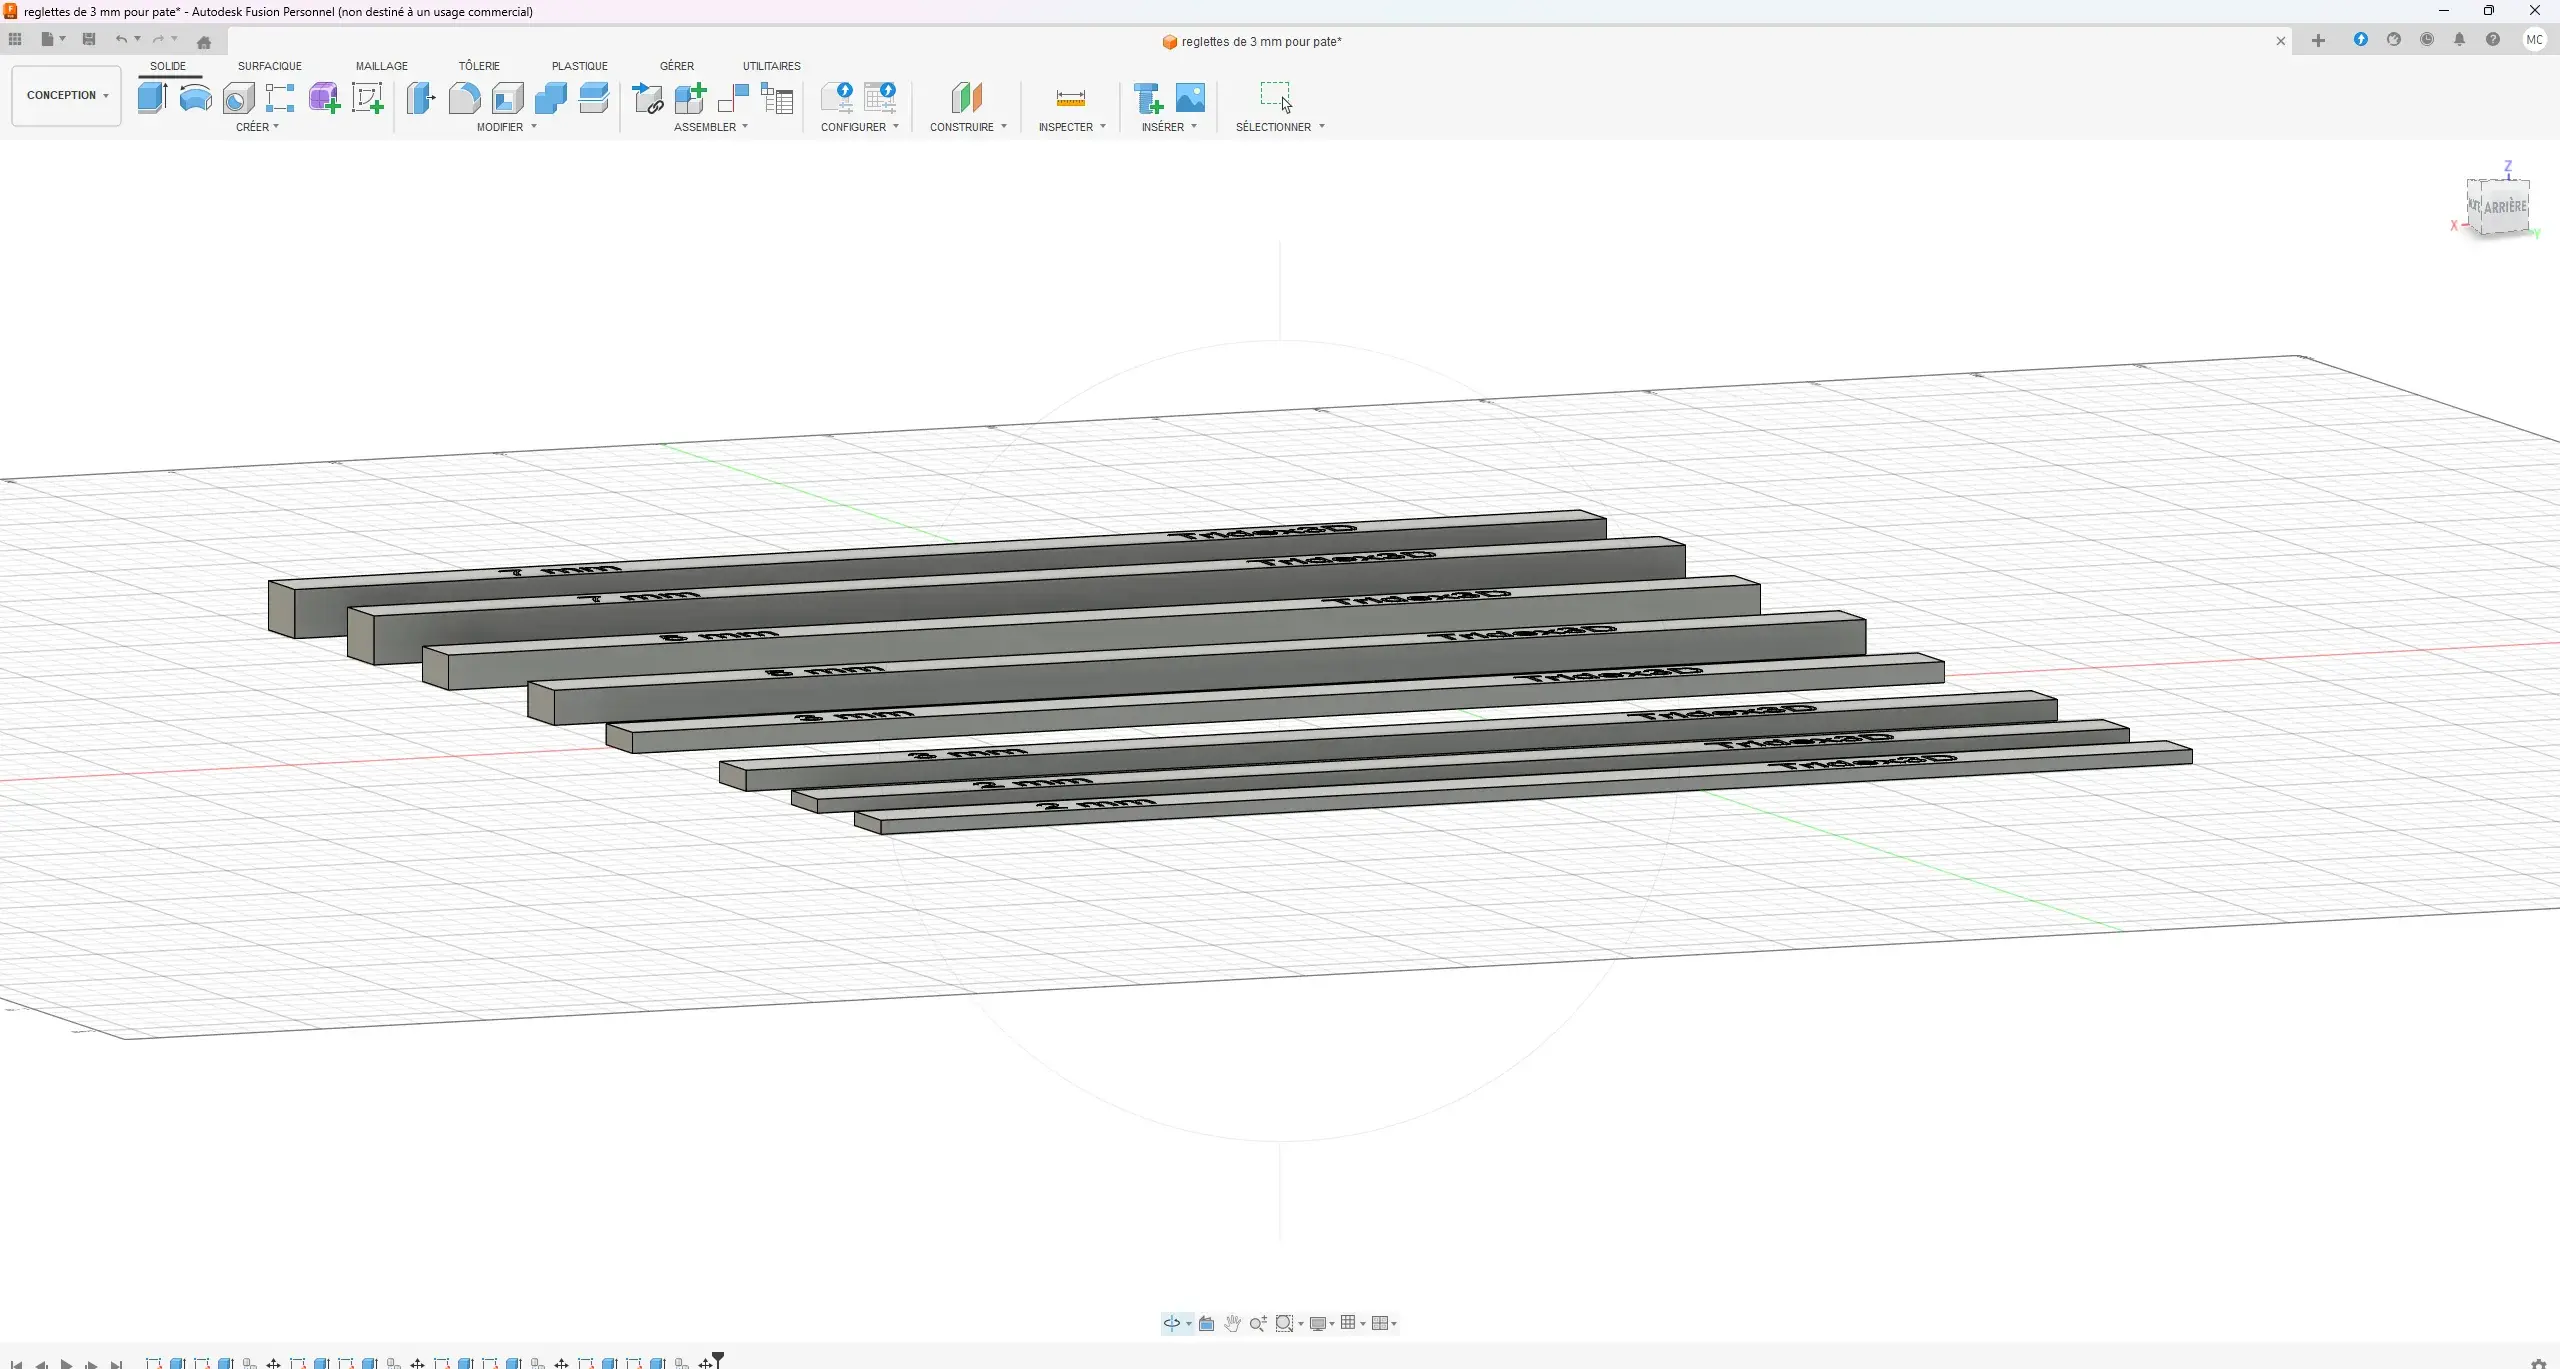This screenshot has height=1369, width=2560.
Task: Switch to the MAILLAGE tab
Action: pos(381,66)
